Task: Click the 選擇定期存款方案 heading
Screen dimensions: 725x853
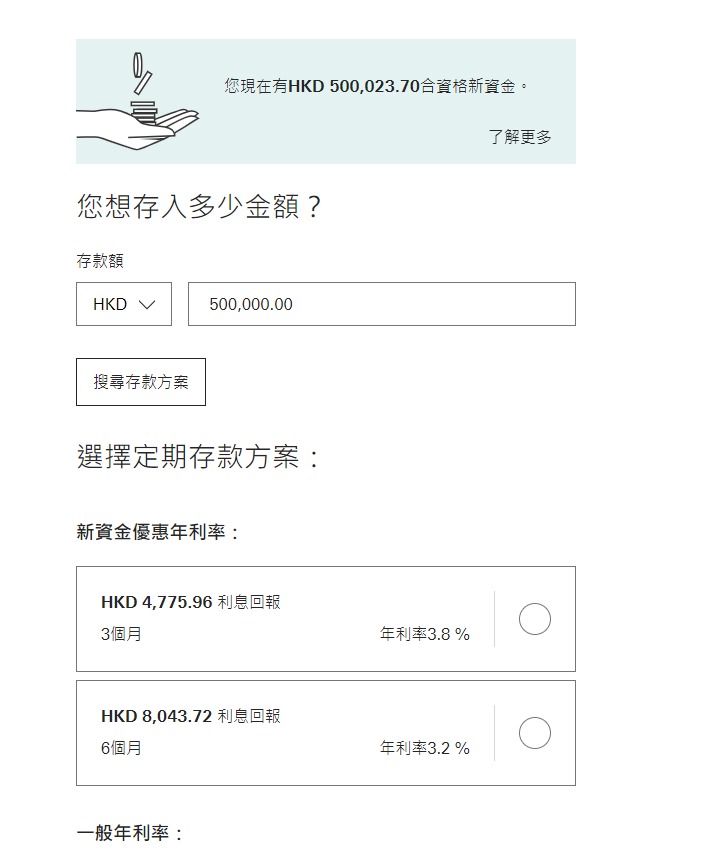Action: point(197,456)
